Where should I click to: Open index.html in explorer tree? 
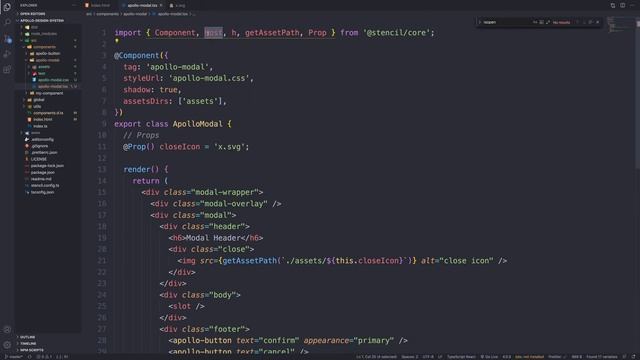click(42, 120)
